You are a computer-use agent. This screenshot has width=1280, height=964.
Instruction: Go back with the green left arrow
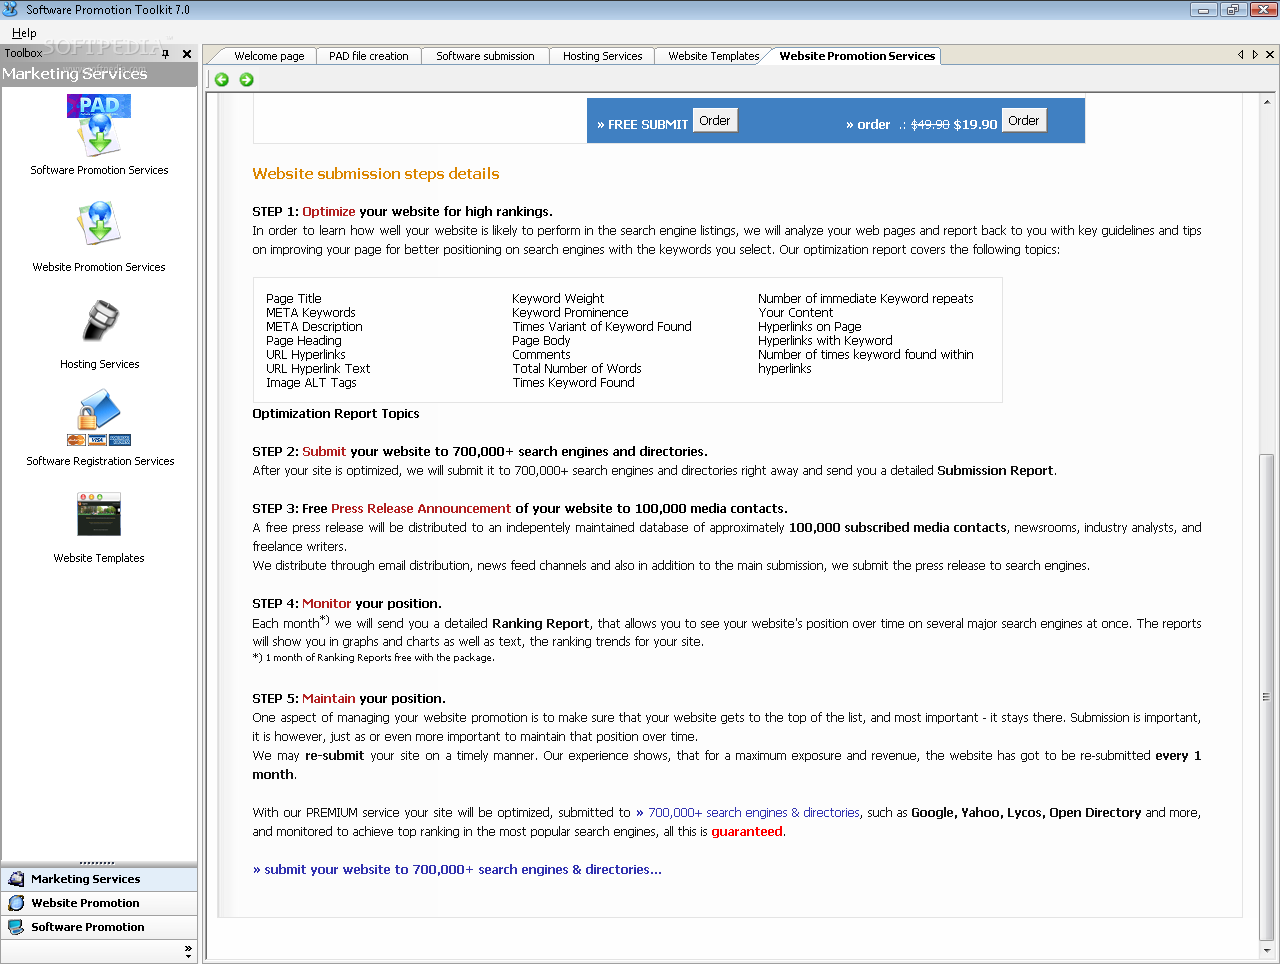pyautogui.click(x=222, y=80)
